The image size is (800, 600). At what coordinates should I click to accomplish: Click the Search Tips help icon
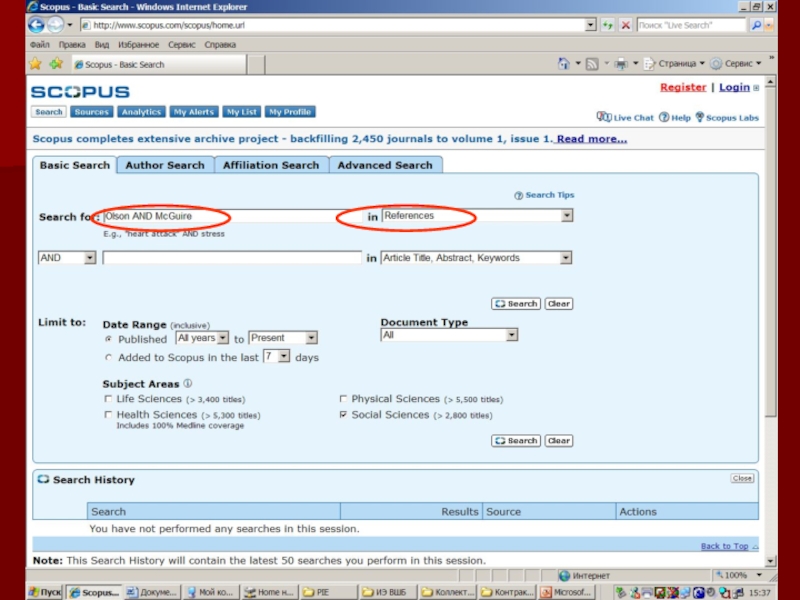[518, 195]
